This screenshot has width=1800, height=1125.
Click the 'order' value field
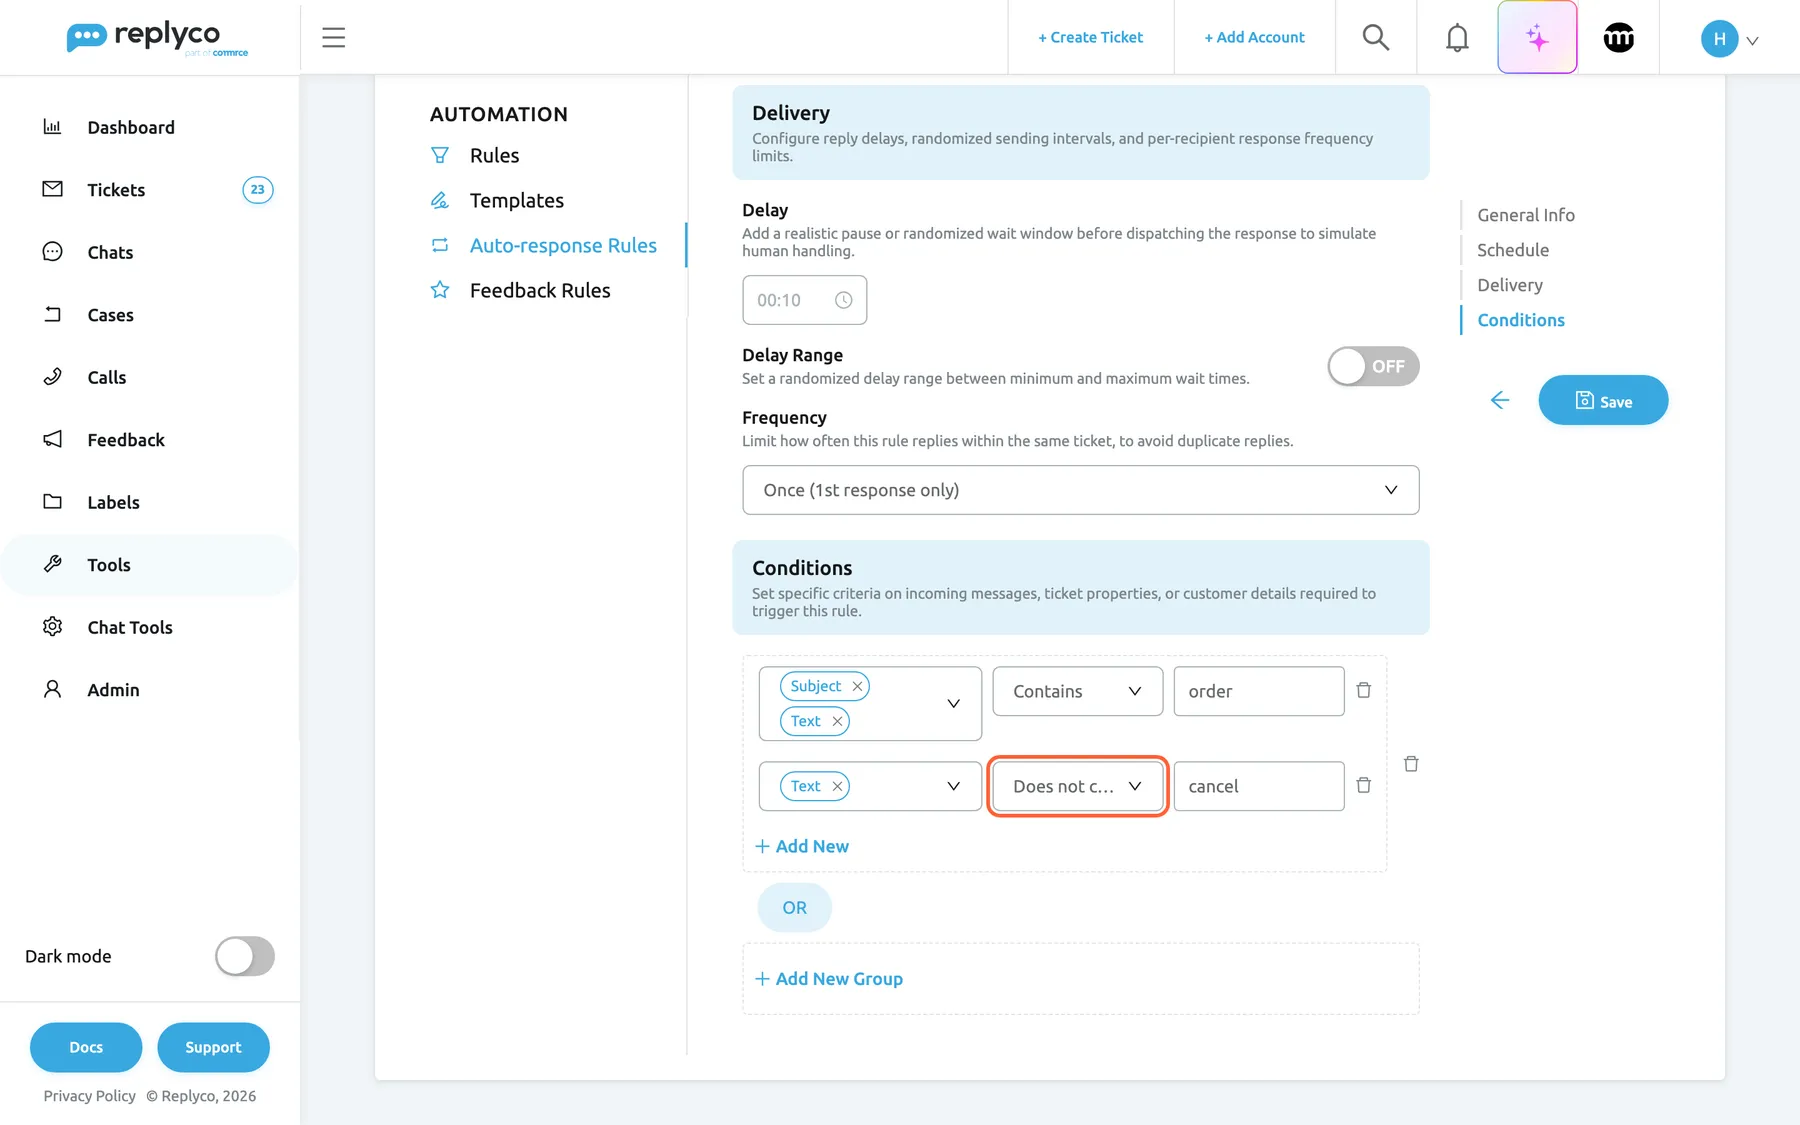tap(1258, 691)
